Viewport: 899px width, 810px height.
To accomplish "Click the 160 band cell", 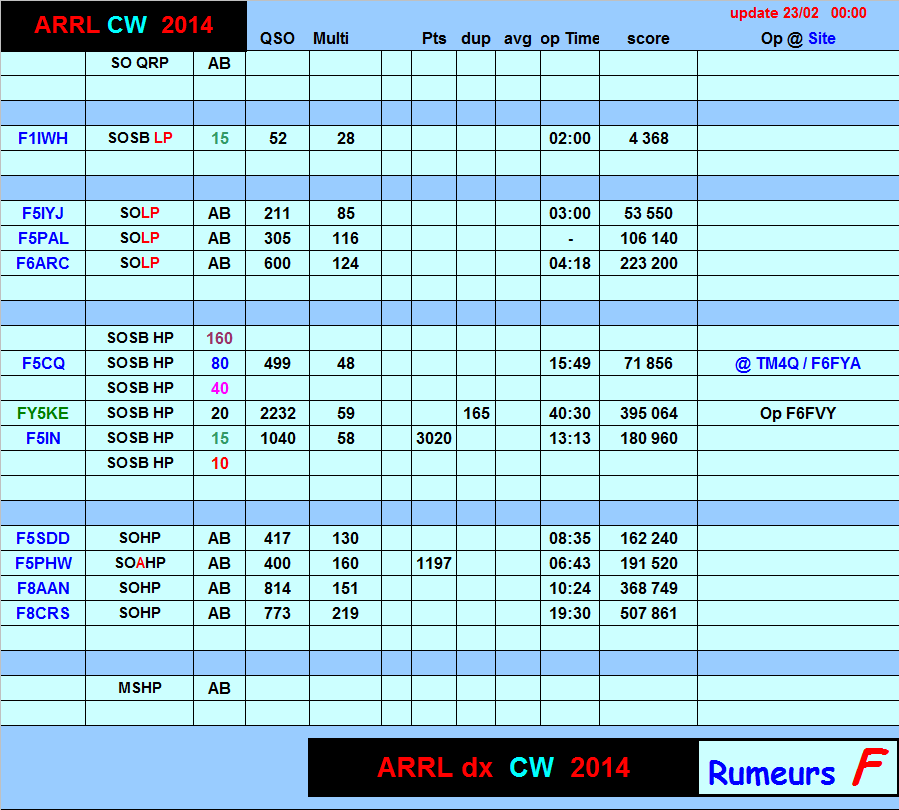I will [220, 338].
